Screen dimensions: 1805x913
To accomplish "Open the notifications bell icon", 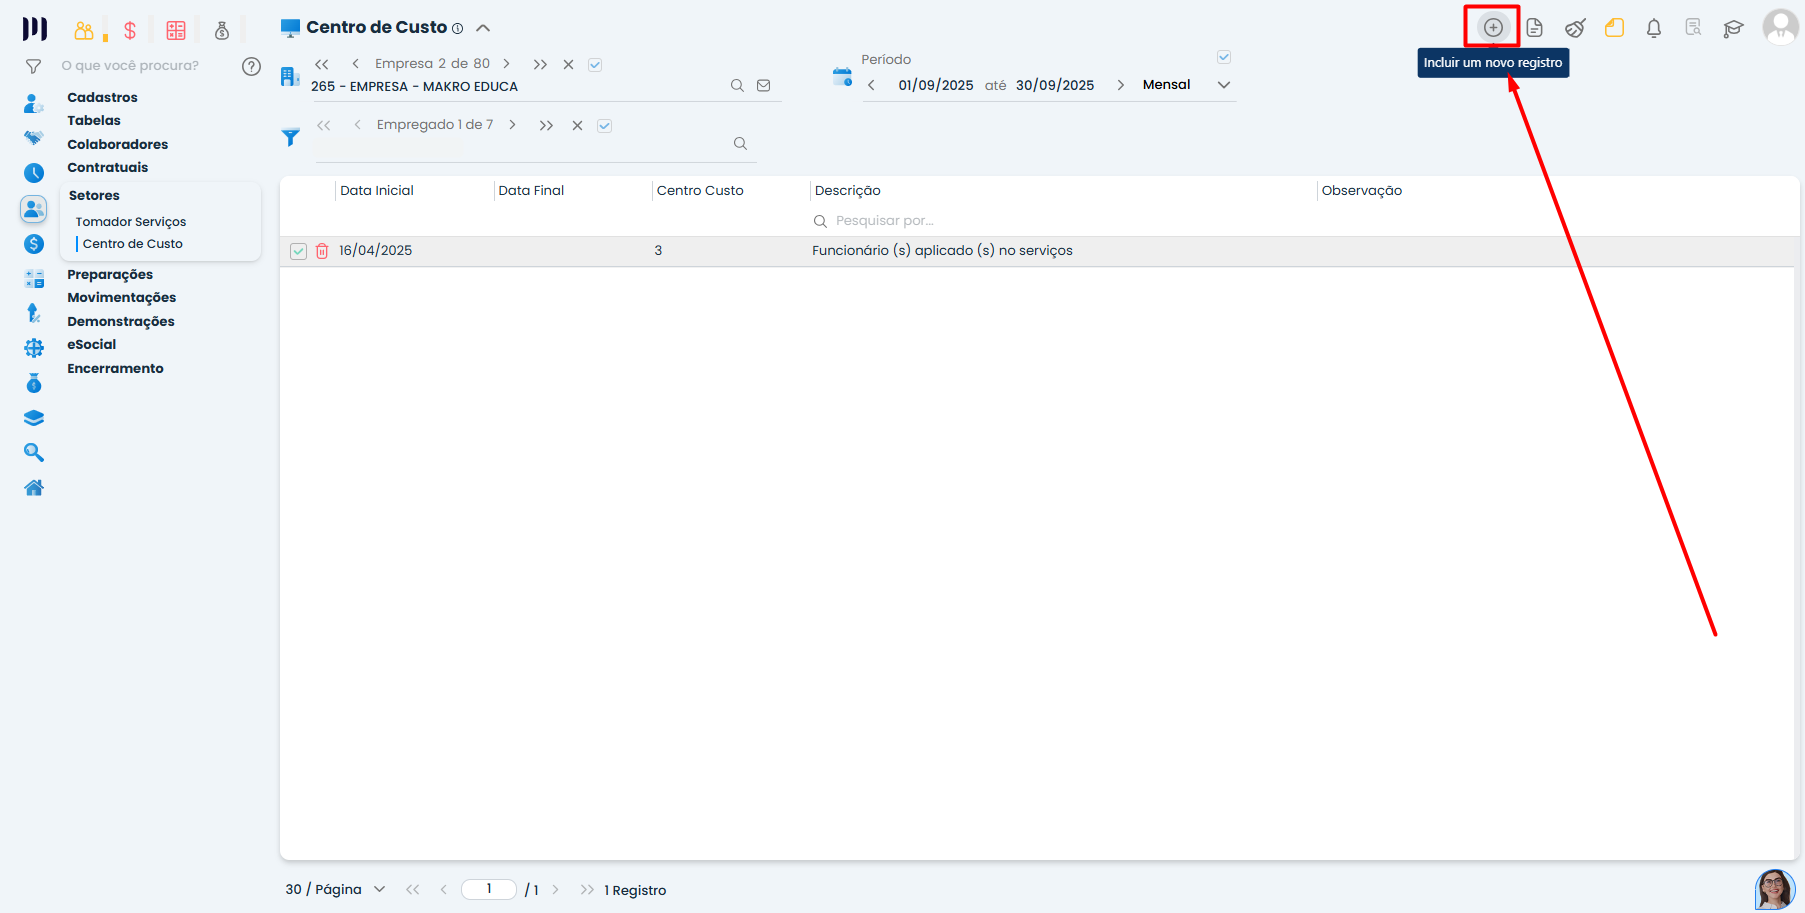I will click(1654, 28).
